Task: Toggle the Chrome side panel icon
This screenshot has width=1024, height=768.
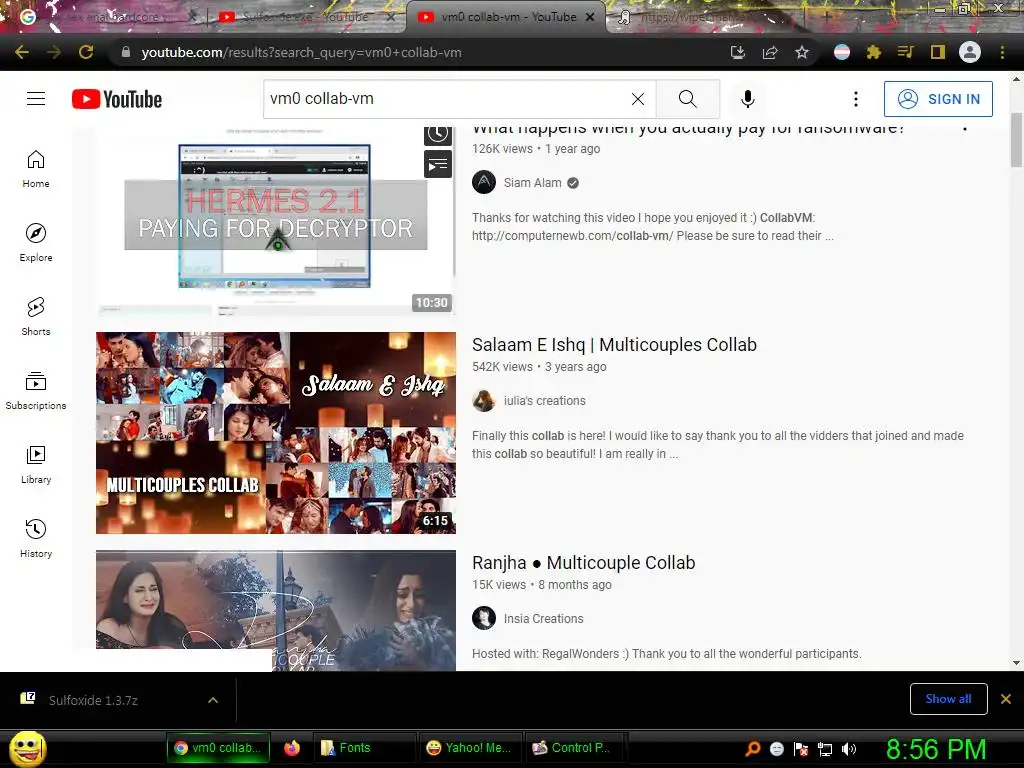Action: coord(938,52)
